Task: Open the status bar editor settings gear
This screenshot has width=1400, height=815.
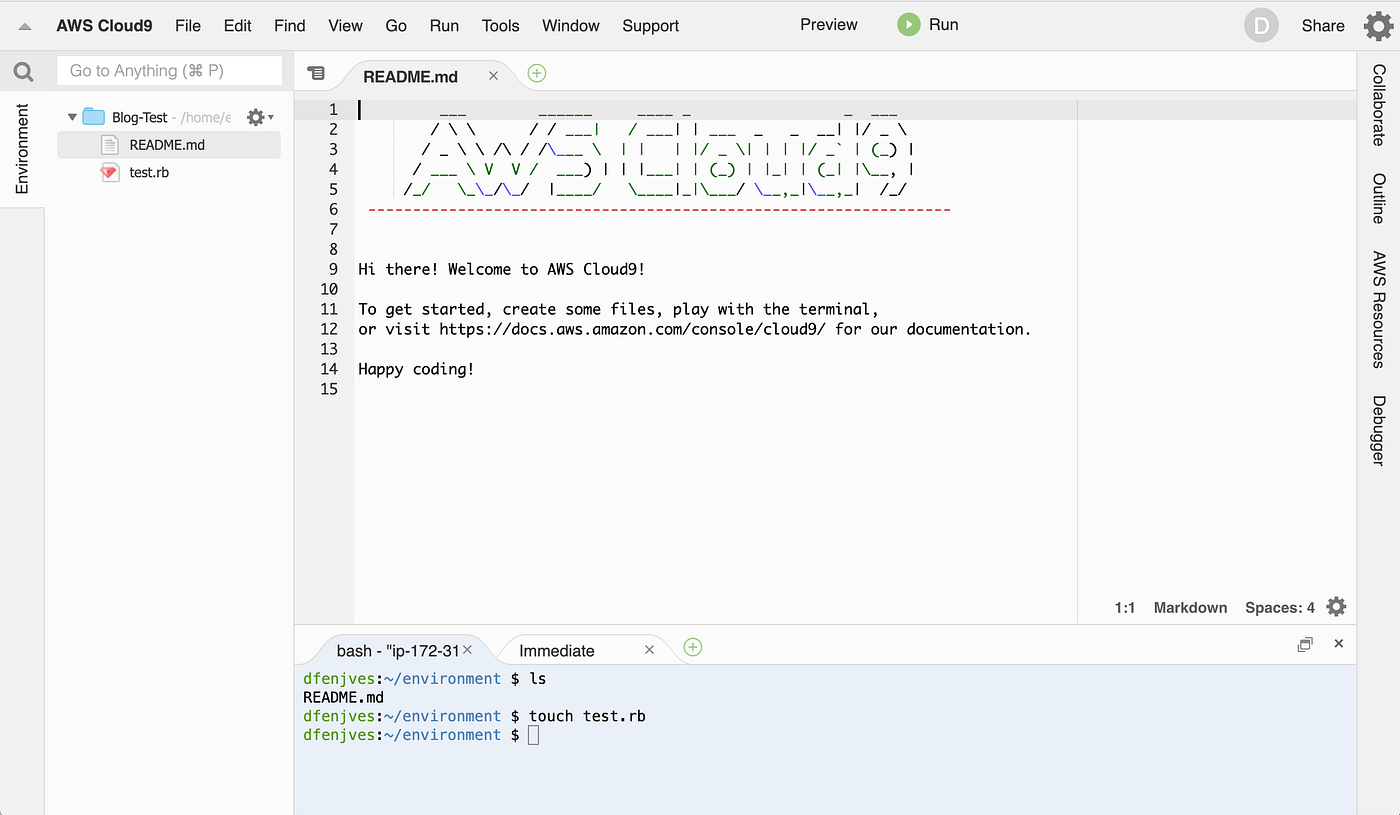Action: click(x=1336, y=607)
